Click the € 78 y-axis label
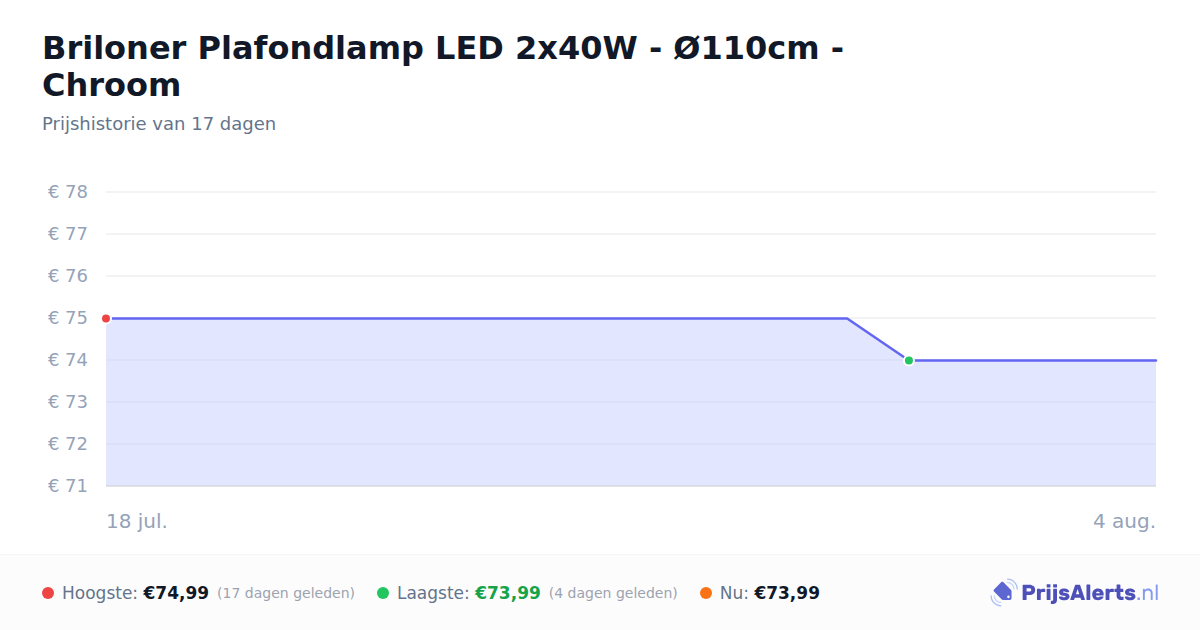1200x630 pixels. pos(68,192)
